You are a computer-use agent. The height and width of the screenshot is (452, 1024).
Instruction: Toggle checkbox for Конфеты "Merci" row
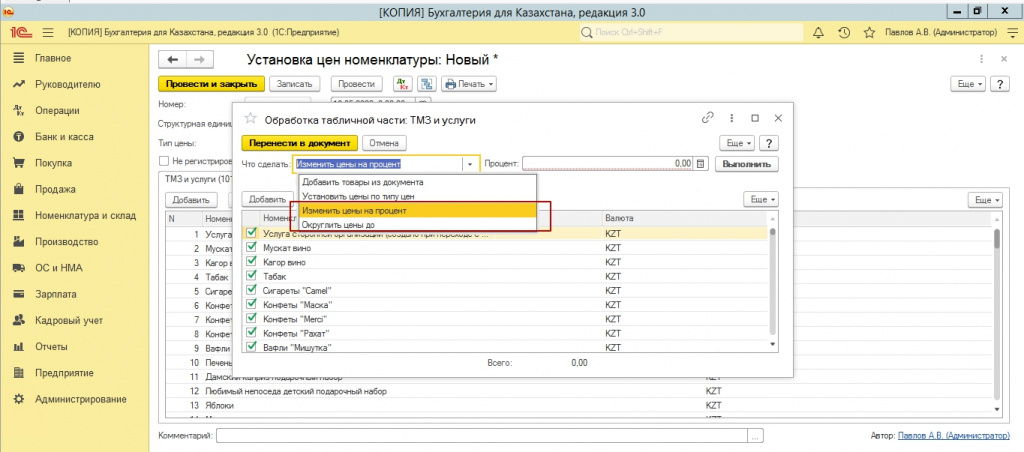(x=251, y=318)
